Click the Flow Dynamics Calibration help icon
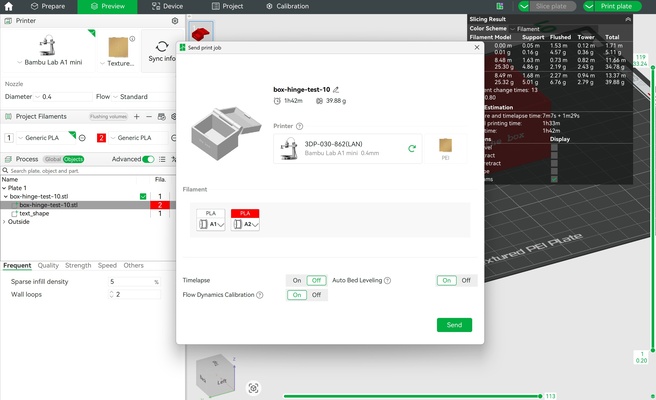Image resolution: width=656 pixels, height=400 pixels. (x=260, y=295)
